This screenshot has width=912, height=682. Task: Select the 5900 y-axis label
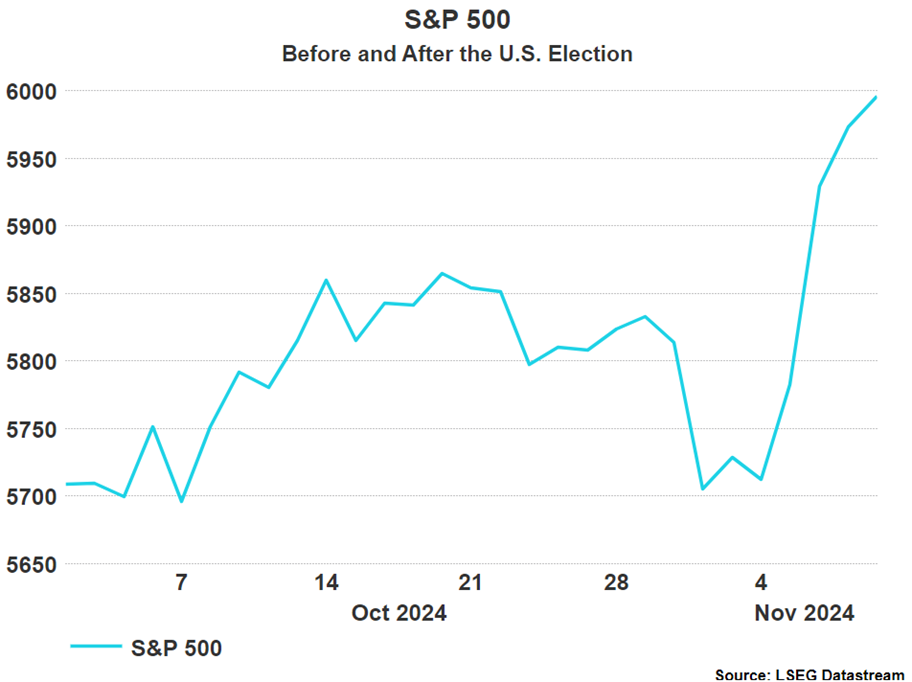click(x=32, y=227)
